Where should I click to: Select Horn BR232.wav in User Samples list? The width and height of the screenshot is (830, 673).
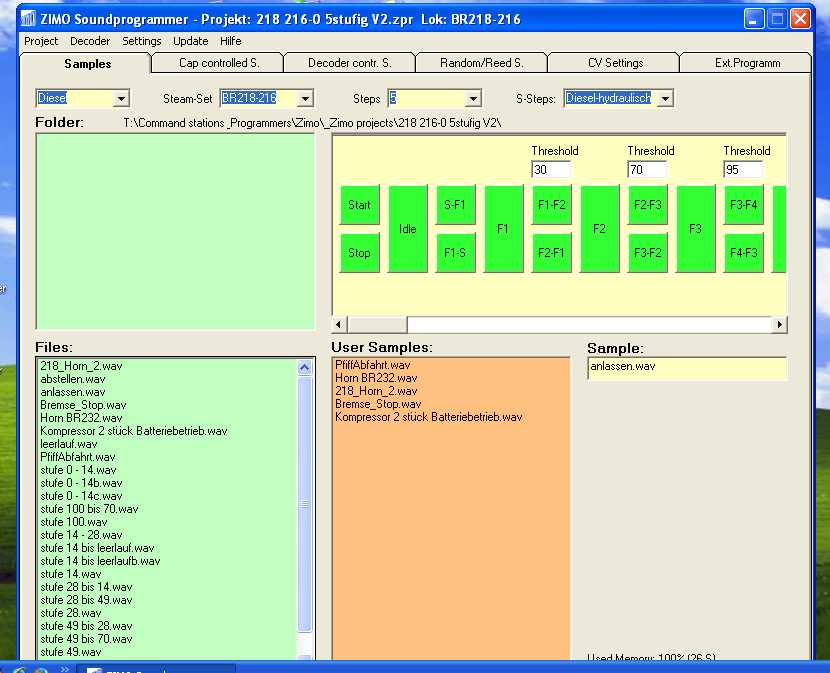[x=376, y=378]
